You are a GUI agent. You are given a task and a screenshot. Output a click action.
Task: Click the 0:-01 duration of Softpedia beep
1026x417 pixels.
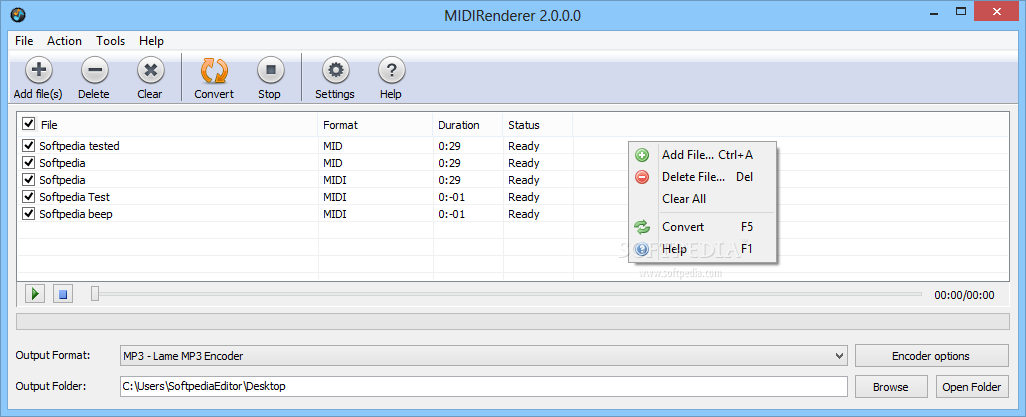(452, 214)
